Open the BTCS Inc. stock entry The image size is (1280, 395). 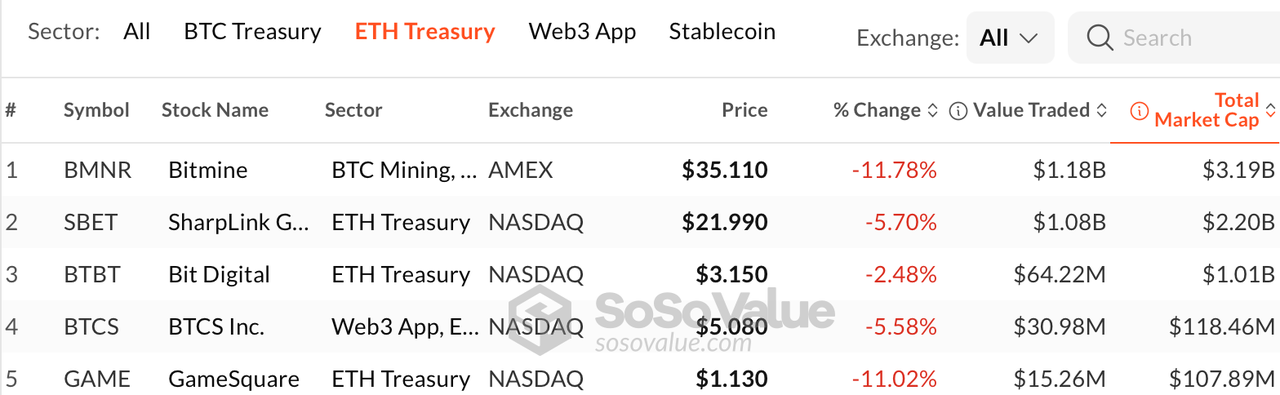pos(216,326)
